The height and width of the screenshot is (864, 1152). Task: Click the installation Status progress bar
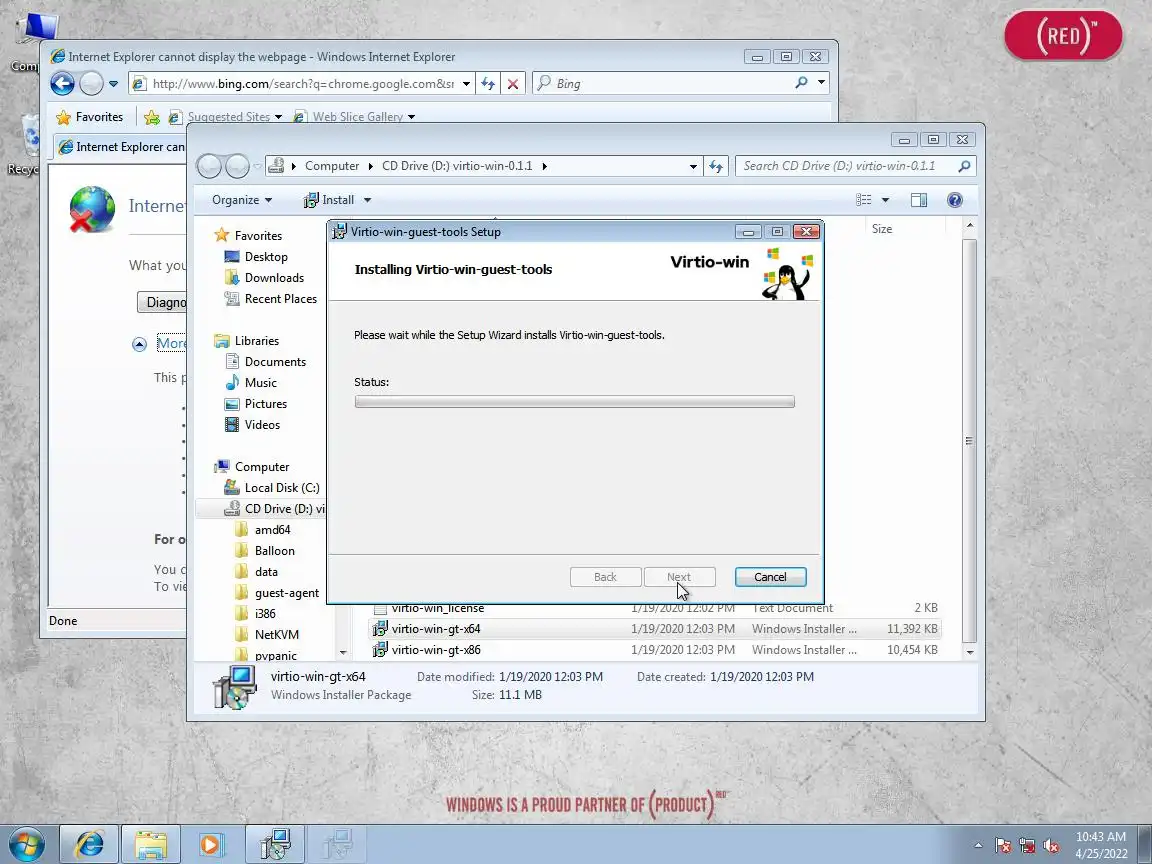(x=575, y=402)
